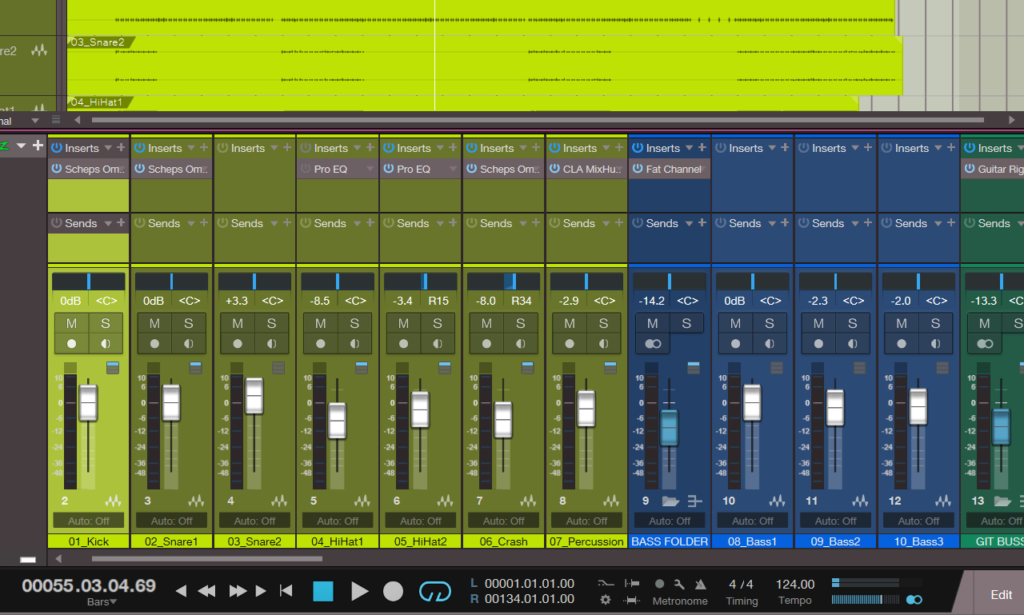Solo the 06_Crash channel
This screenshot has width=1024, height=615.
(520, 323)
